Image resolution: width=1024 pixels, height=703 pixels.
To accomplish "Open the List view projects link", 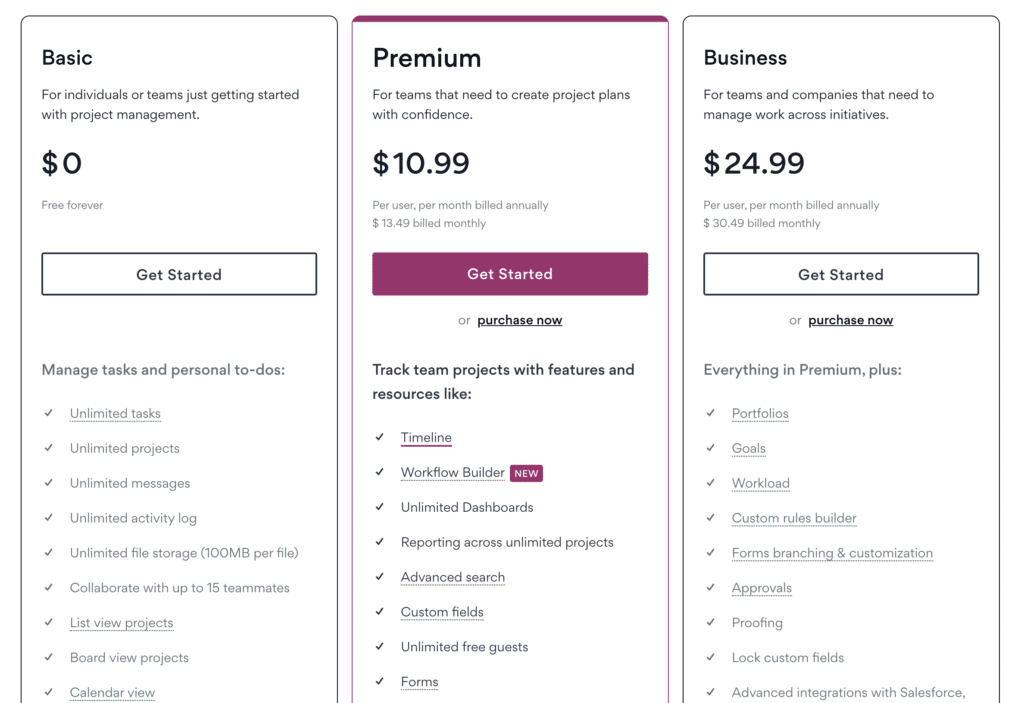I will pyautogui.click(x=121, y=623).
